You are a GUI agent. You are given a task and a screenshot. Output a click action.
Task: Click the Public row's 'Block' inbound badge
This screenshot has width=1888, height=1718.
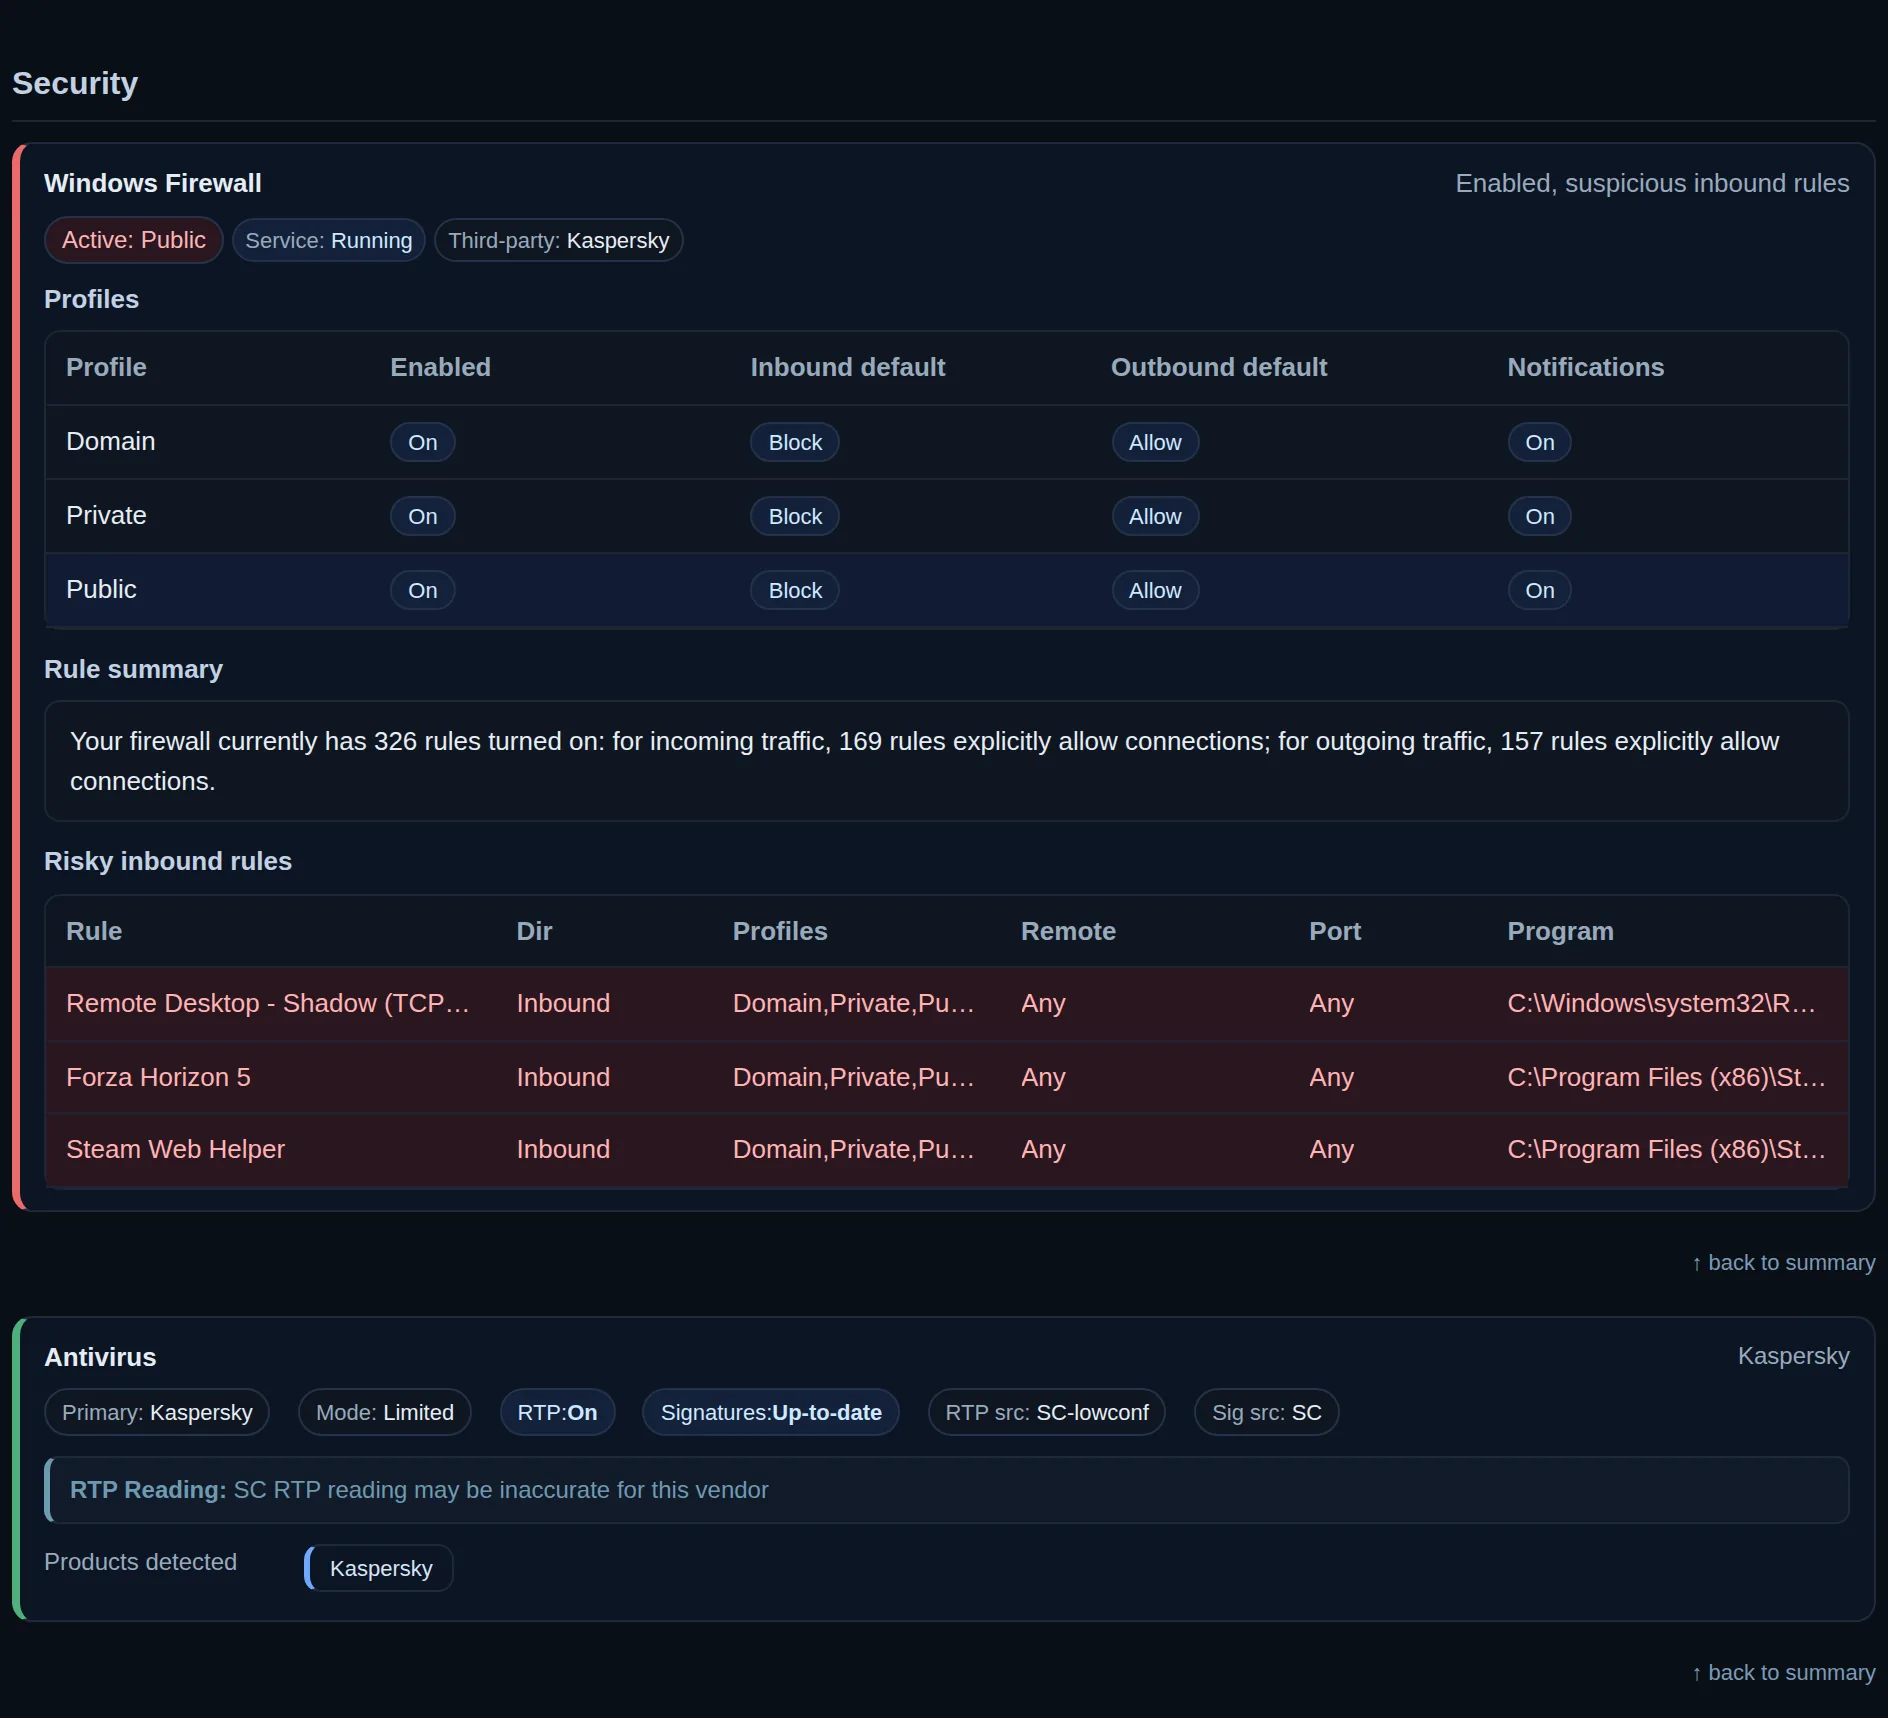795,590
